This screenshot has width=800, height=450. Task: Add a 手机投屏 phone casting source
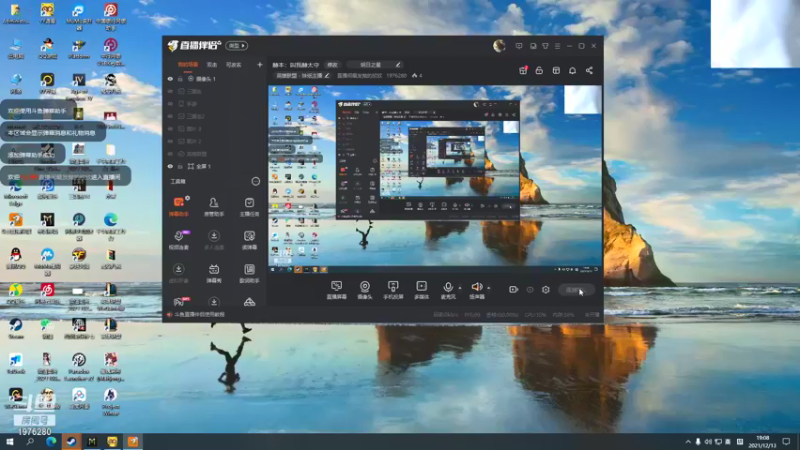(393, 289)
